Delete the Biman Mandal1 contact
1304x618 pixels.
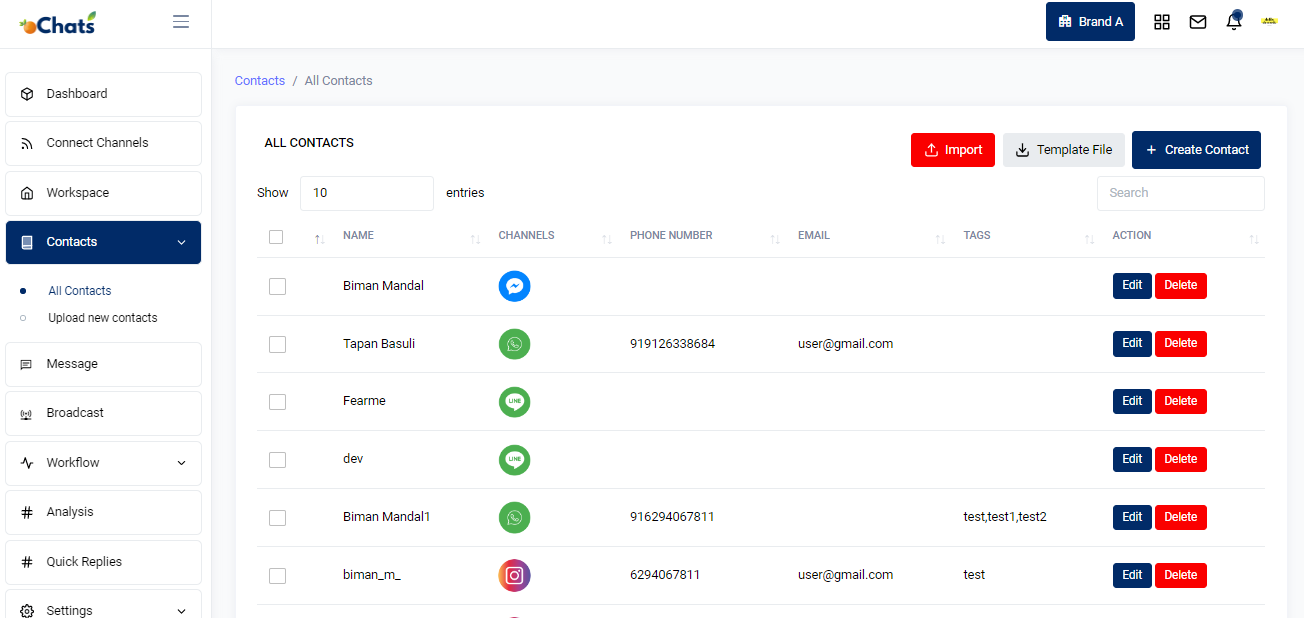[x=1181, y=518]
